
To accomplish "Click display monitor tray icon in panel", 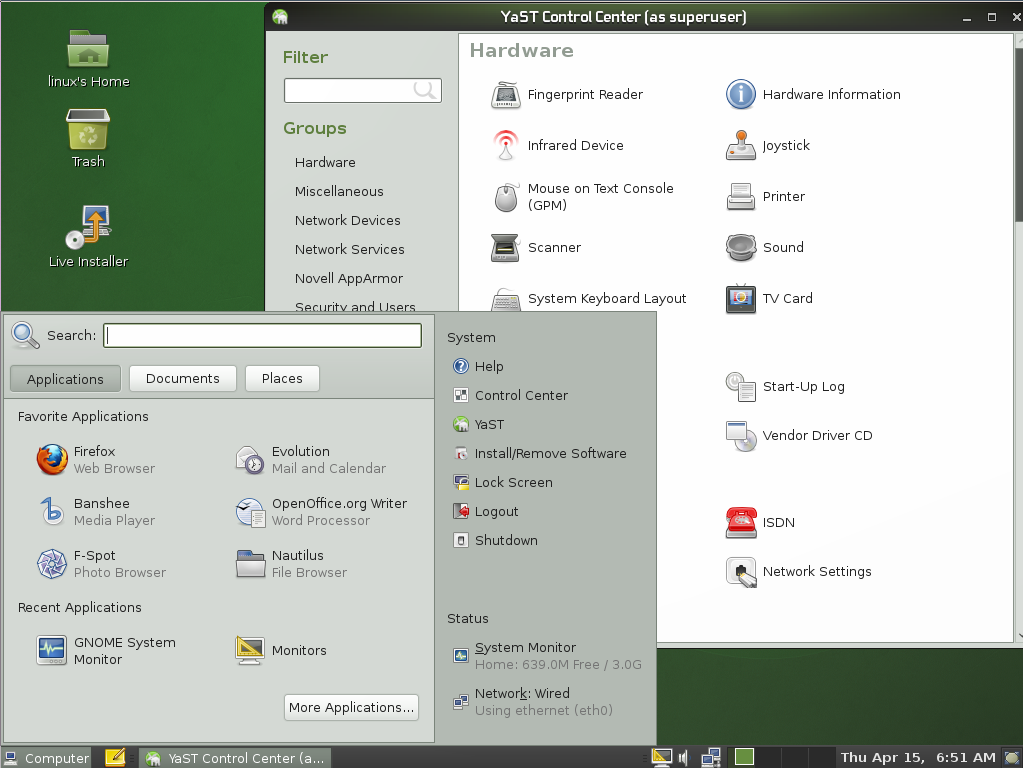I will [662, 757].
